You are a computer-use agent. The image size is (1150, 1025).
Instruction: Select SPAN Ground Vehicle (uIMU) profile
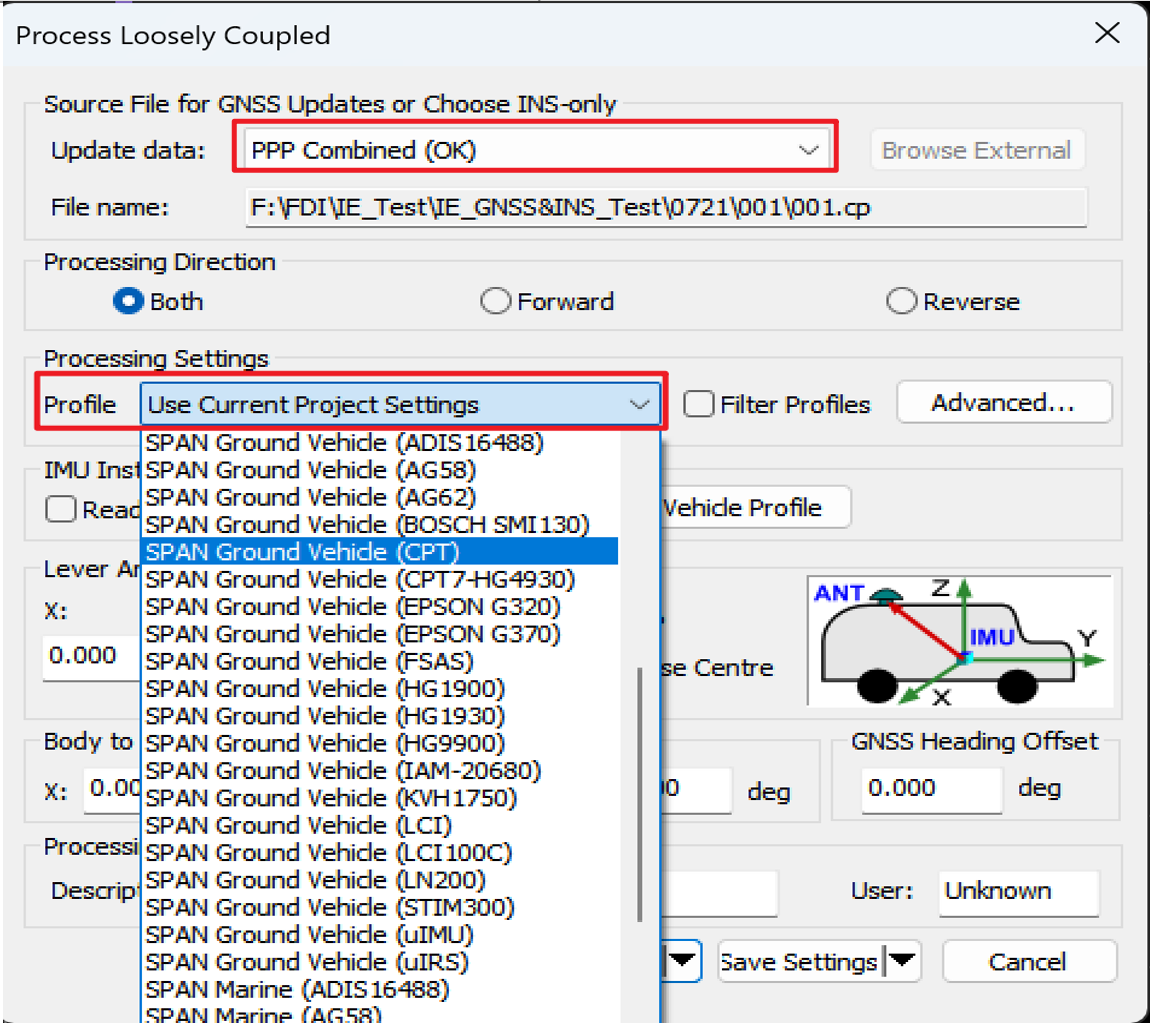tap(380, 935)
